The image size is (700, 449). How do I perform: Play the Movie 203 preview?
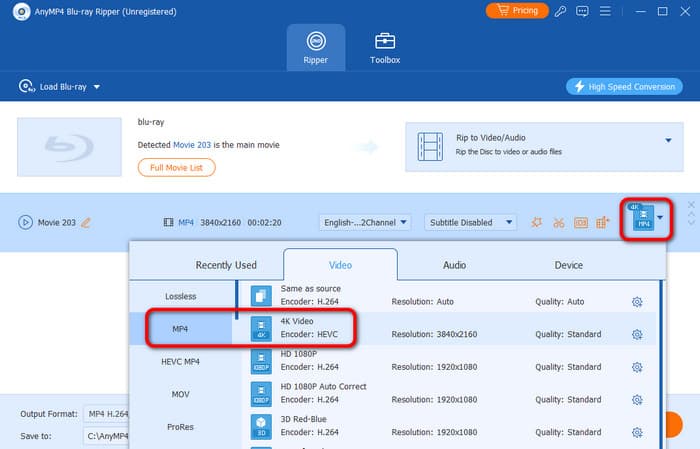coord(25,222)
